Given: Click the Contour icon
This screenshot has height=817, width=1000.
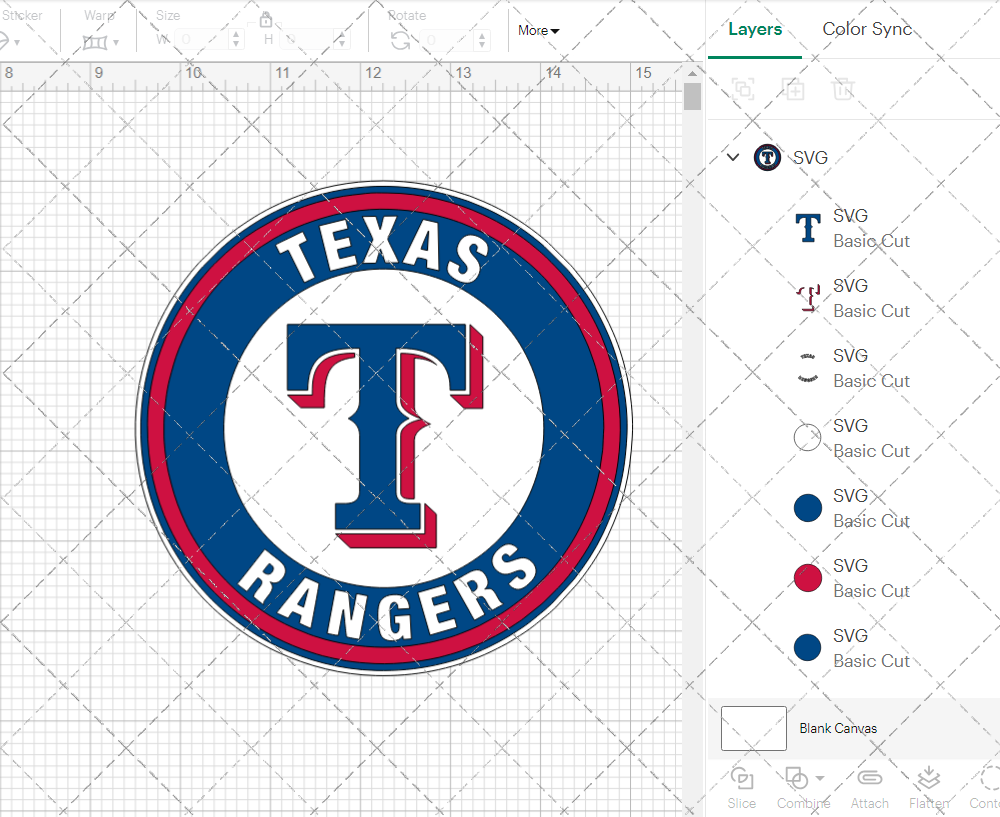Looking at the screenshot, I should pyautogui.click(x=988, y=778).
